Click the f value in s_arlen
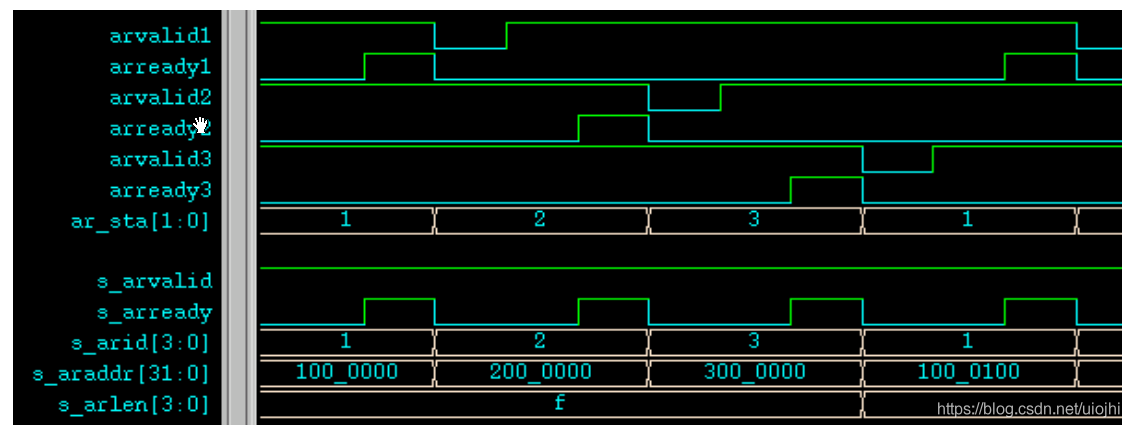Screen dimensions: 1130x428 [560, 403]
